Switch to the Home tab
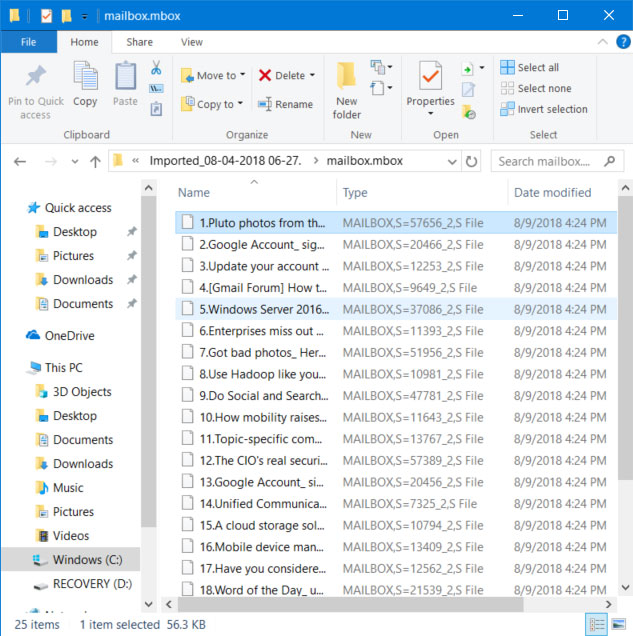 tap(84, 42)
